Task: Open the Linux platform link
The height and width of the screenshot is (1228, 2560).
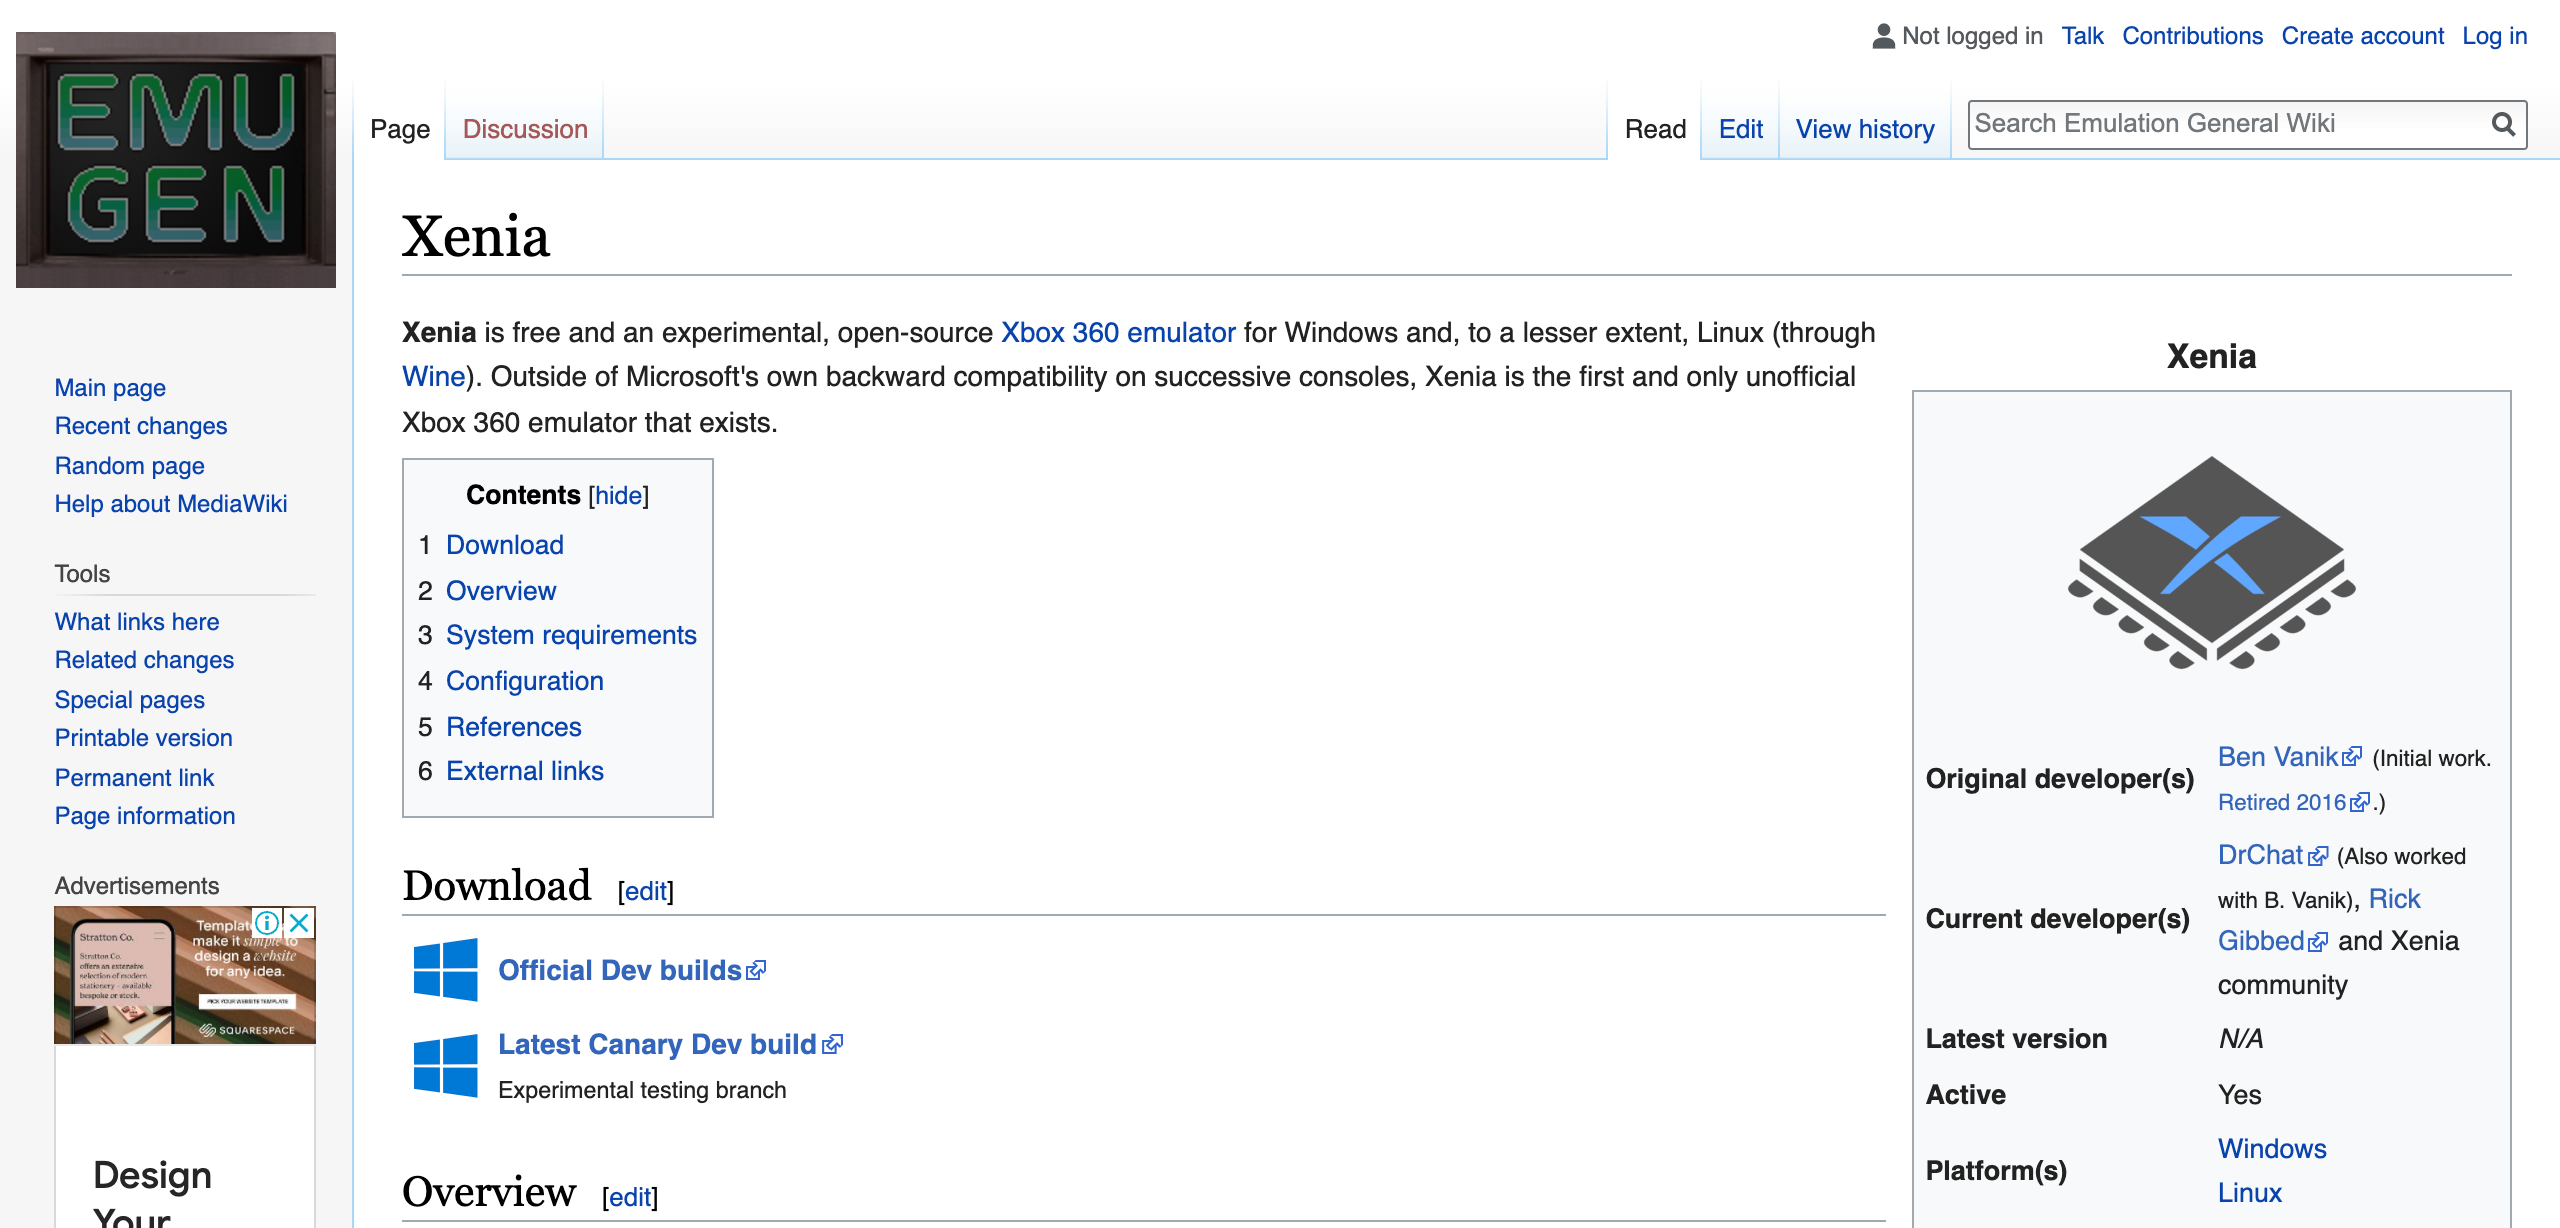Action: [2250, 1193]
